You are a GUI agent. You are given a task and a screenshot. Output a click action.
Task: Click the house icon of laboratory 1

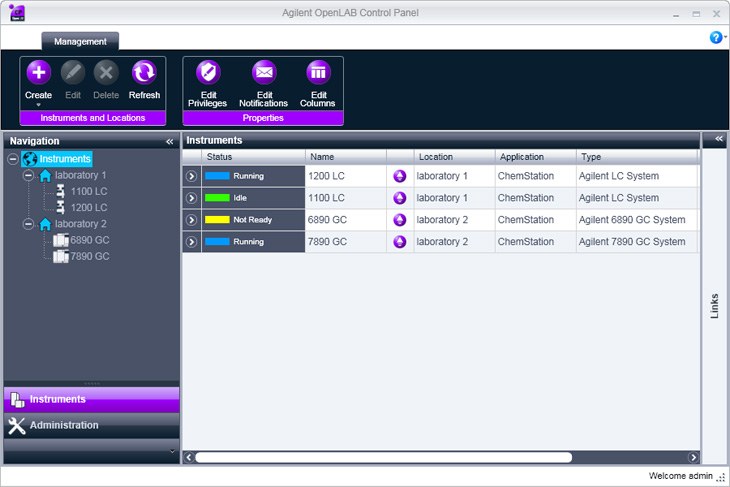coord(45,176)
